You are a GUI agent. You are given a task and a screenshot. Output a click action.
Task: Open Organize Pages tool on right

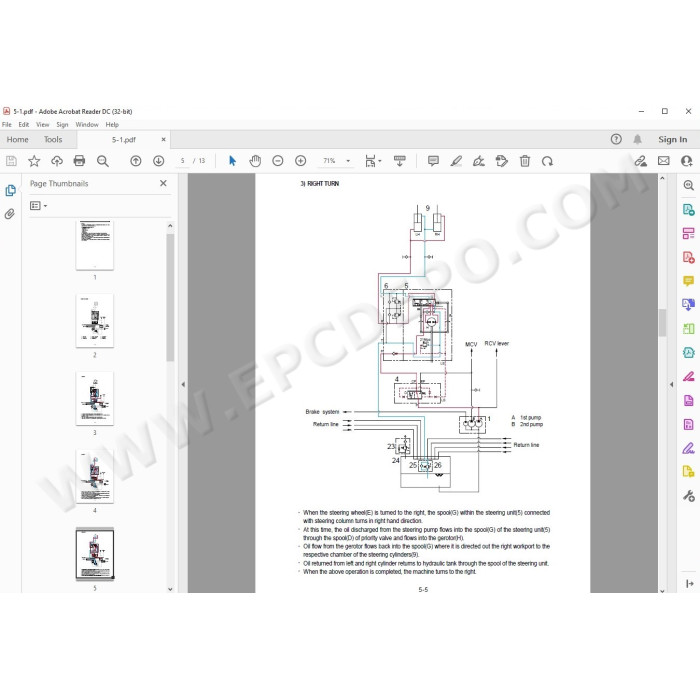click(x=688, y=233)
